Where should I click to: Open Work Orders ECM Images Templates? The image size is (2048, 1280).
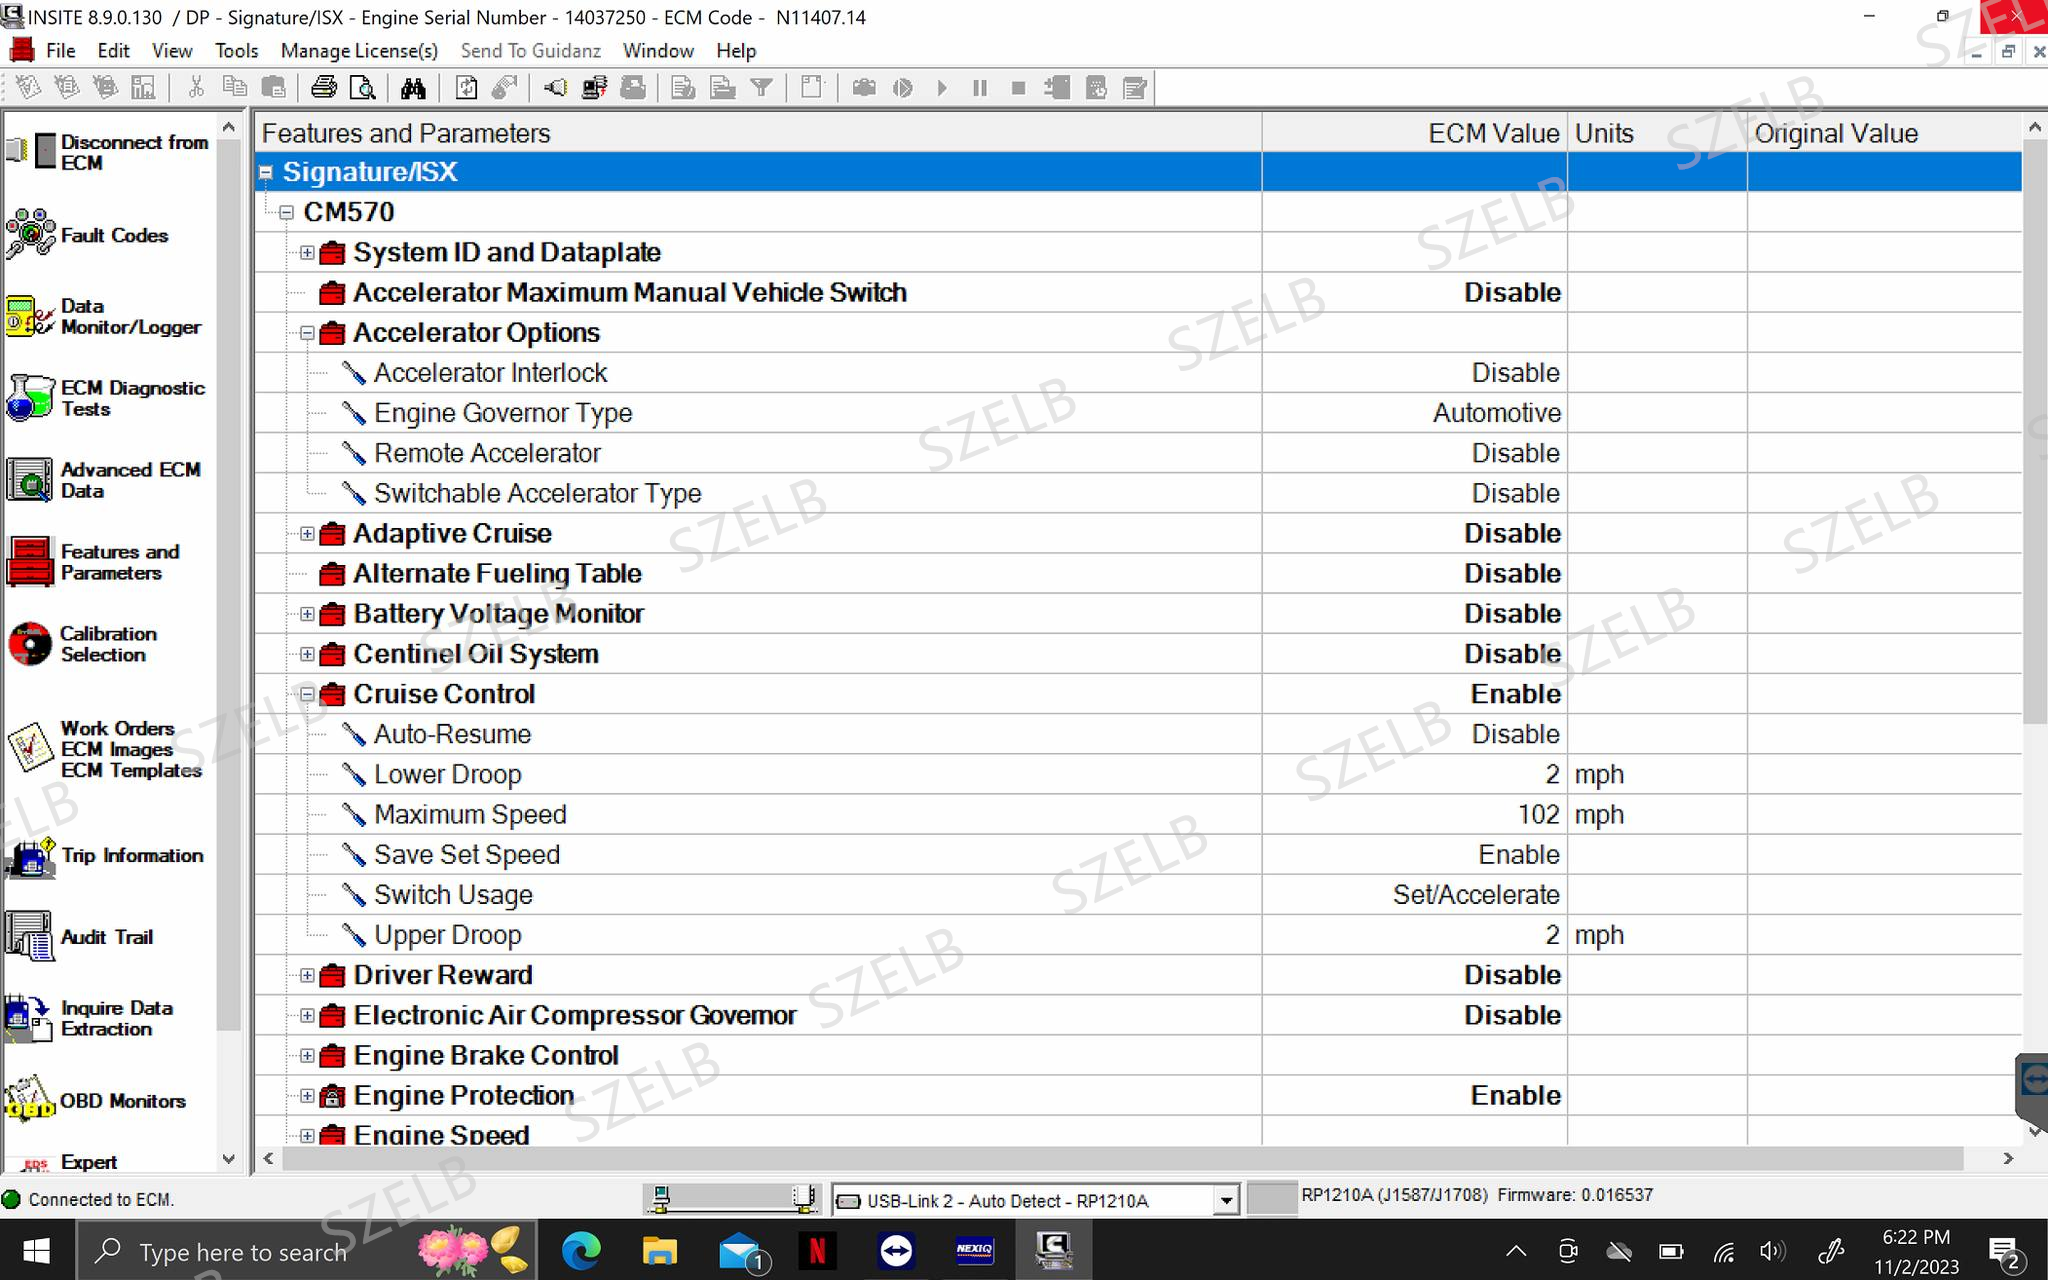point(104,749)
